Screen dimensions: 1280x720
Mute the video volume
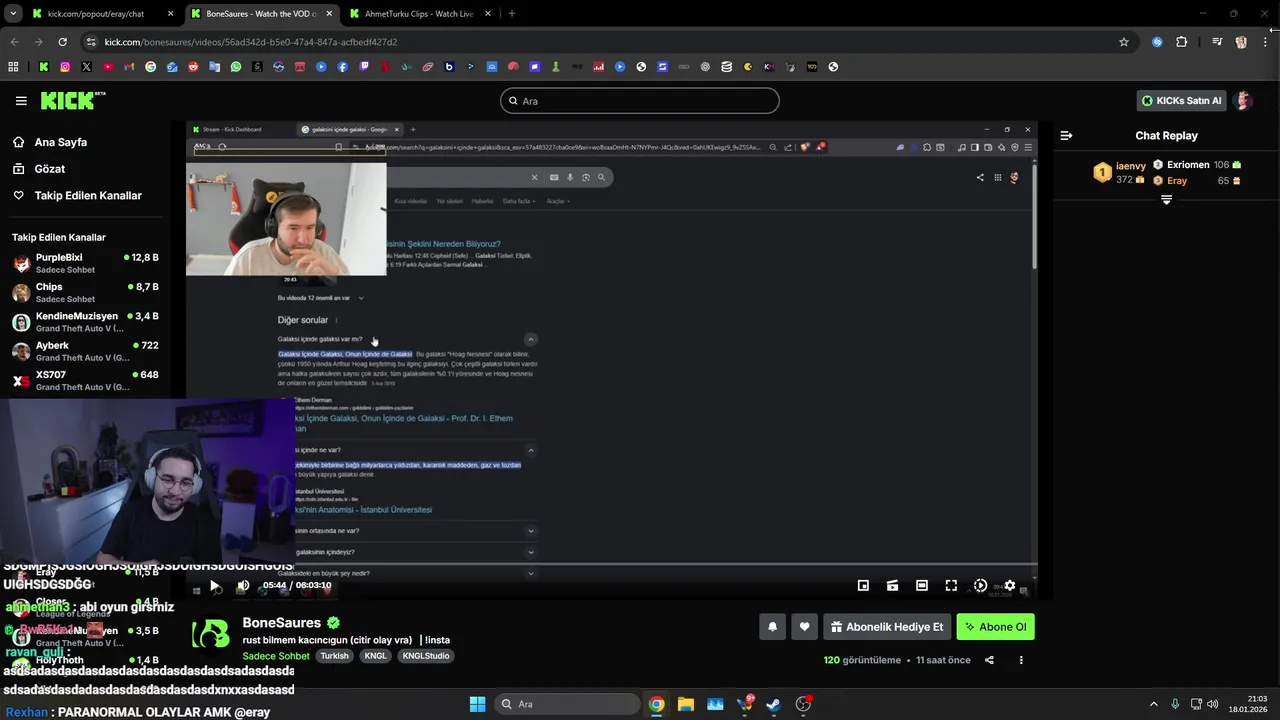tap(243, 585)
